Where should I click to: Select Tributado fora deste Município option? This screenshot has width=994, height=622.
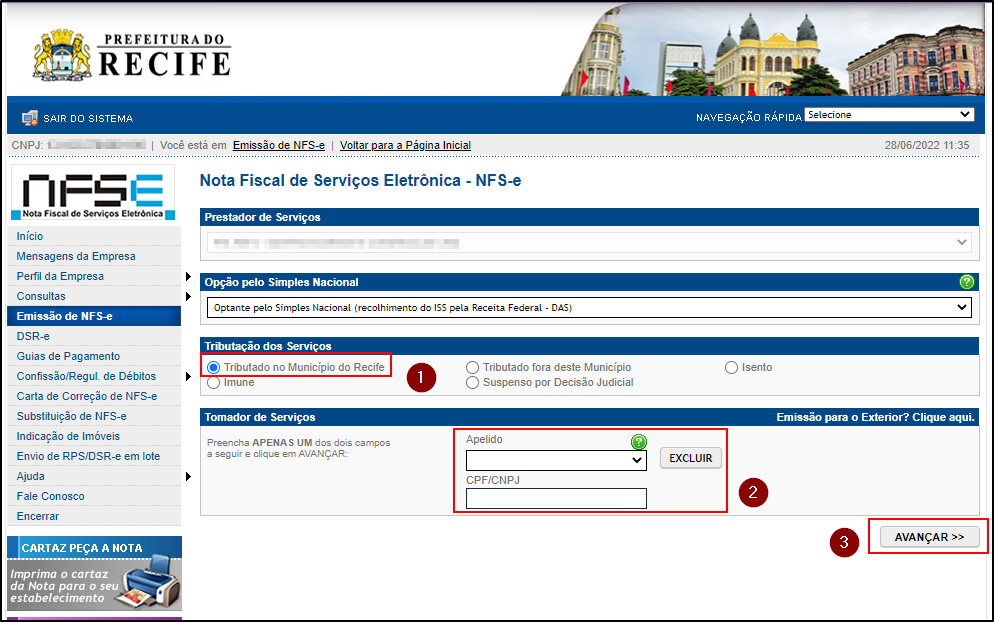[x=472, y=367]
